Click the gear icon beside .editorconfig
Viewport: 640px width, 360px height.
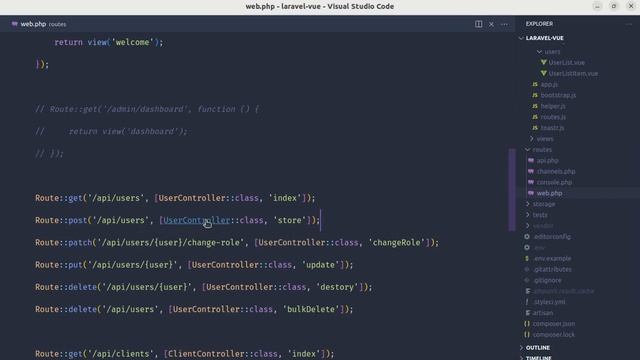527,236
